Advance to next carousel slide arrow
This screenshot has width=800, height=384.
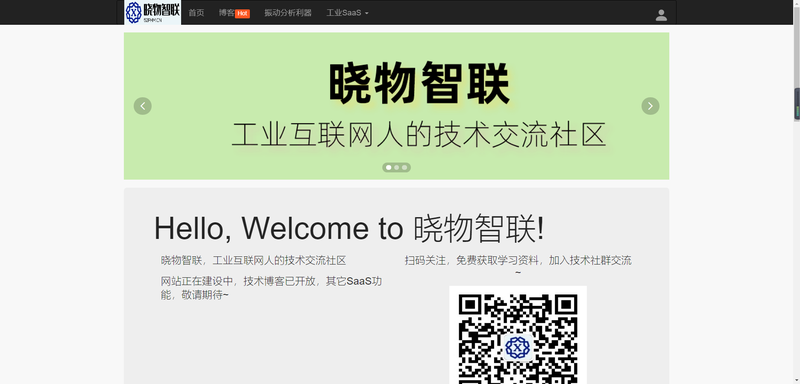pyautogui.click(x=650, y=106)
